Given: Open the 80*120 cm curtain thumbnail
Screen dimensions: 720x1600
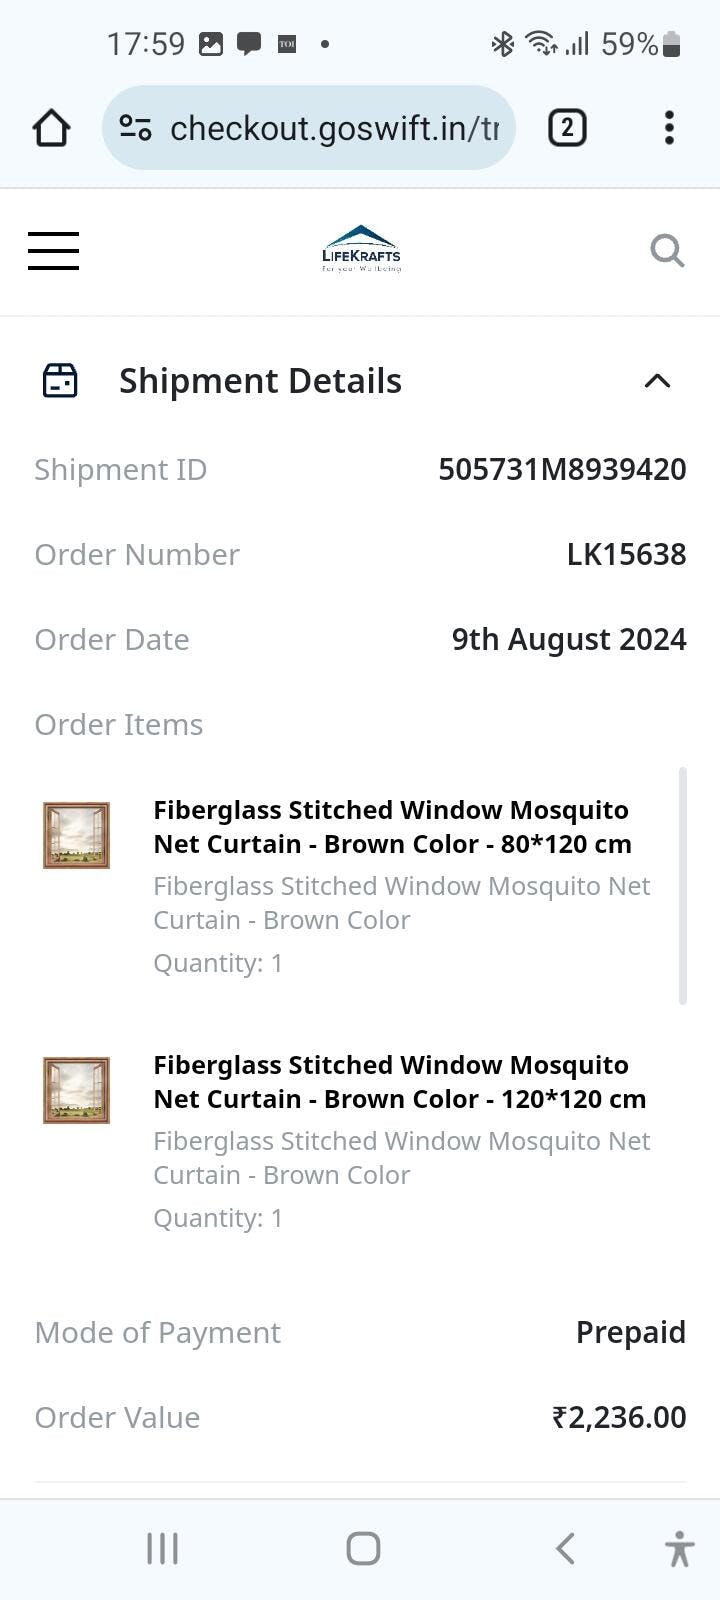Looking at the screenshot, I should pyautogui.click(x=76, y=835).
